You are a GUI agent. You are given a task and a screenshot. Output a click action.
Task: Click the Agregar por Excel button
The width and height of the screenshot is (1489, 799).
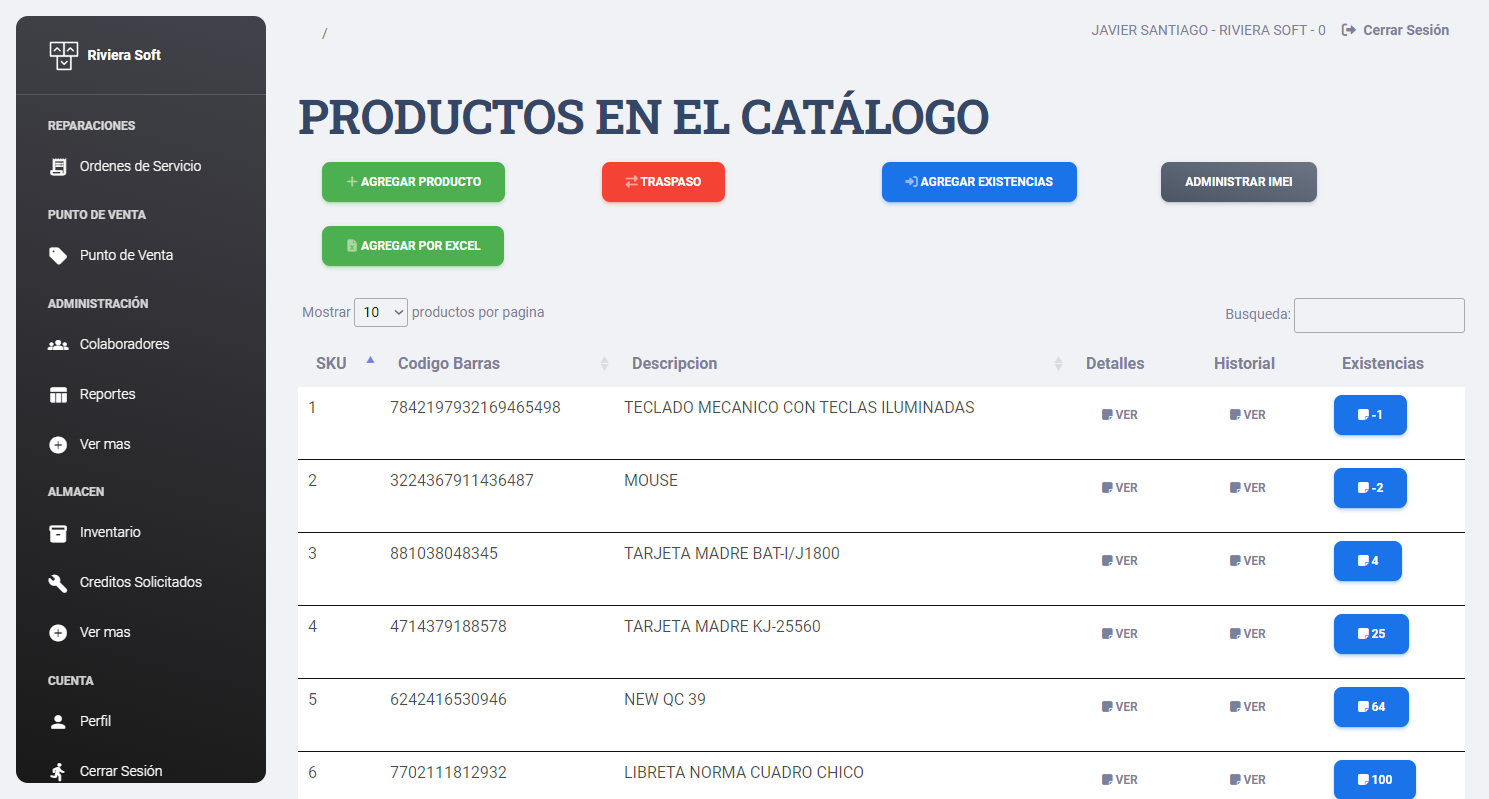413,246
